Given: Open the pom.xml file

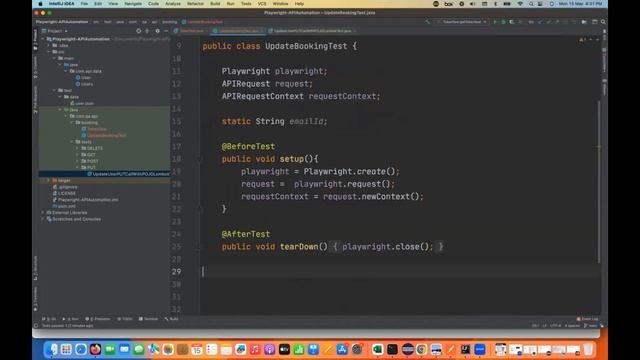Looking at the screenshot, I should pos(64,206).
